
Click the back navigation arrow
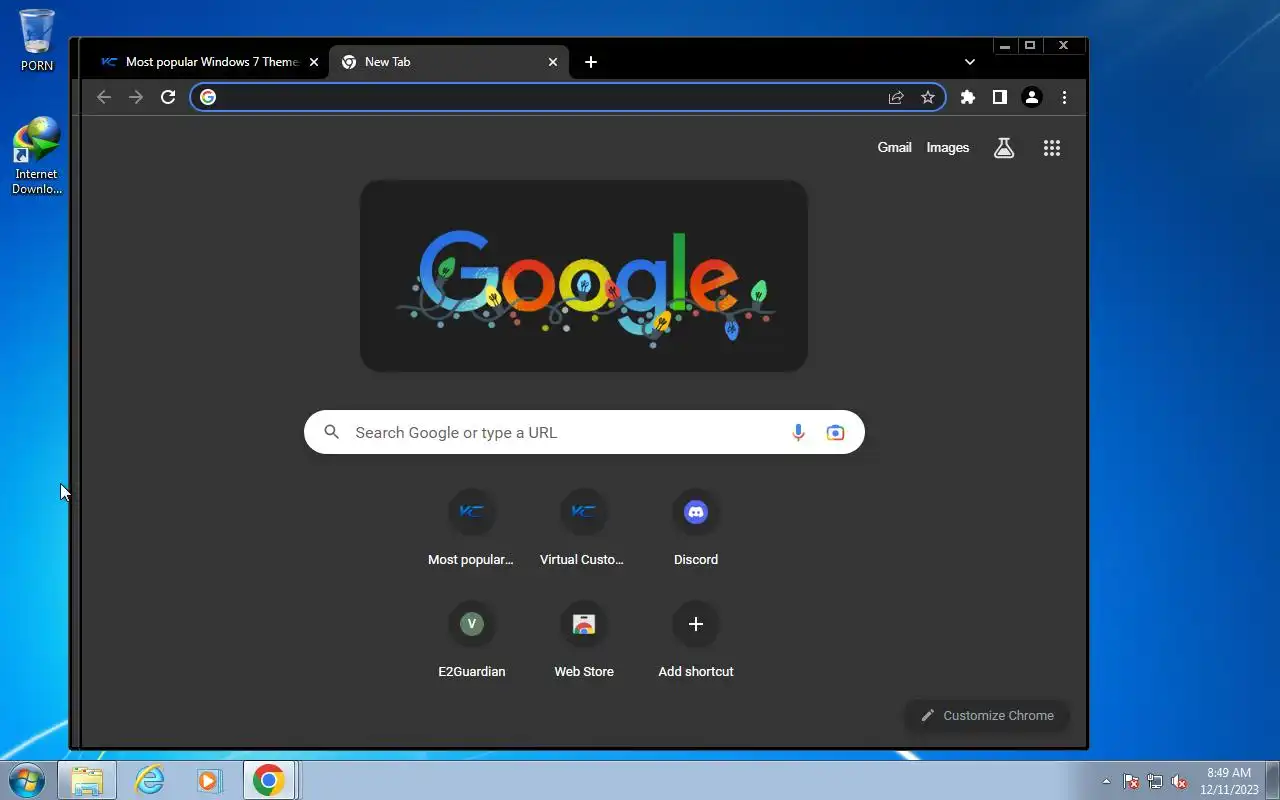click(104, 97)
